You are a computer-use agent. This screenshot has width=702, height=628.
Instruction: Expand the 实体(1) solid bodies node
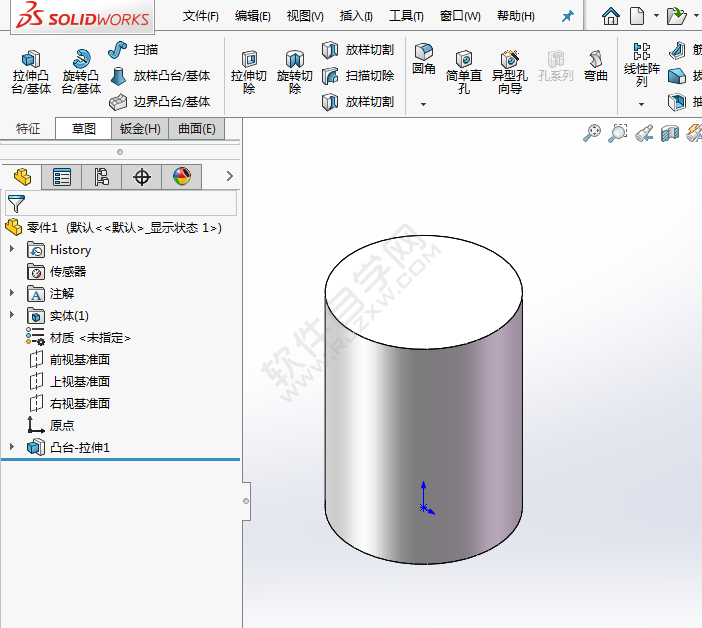click(12, 315)
